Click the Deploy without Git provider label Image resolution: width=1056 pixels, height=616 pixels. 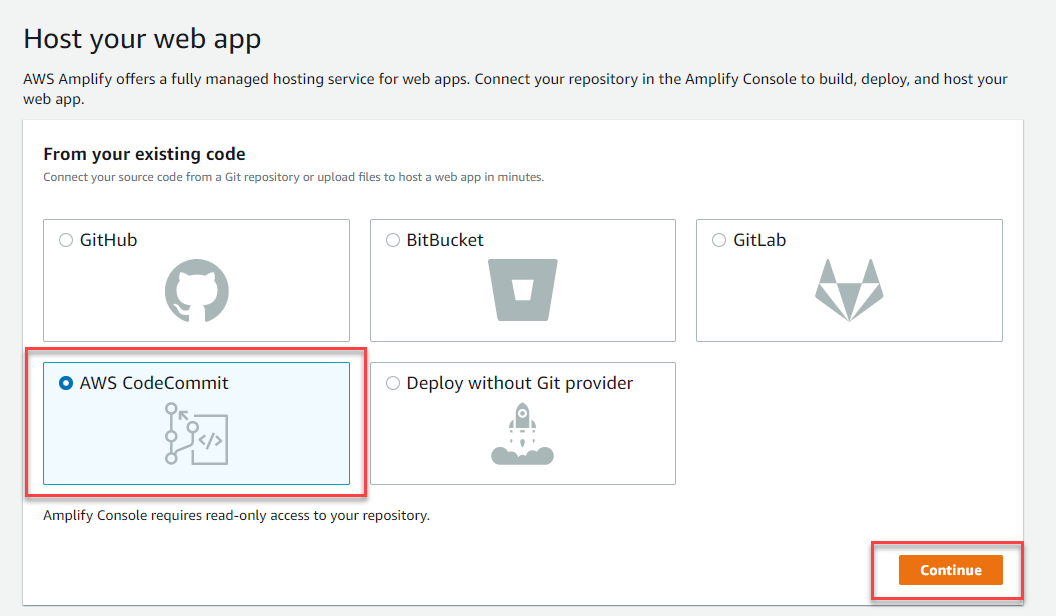point(519,383)
